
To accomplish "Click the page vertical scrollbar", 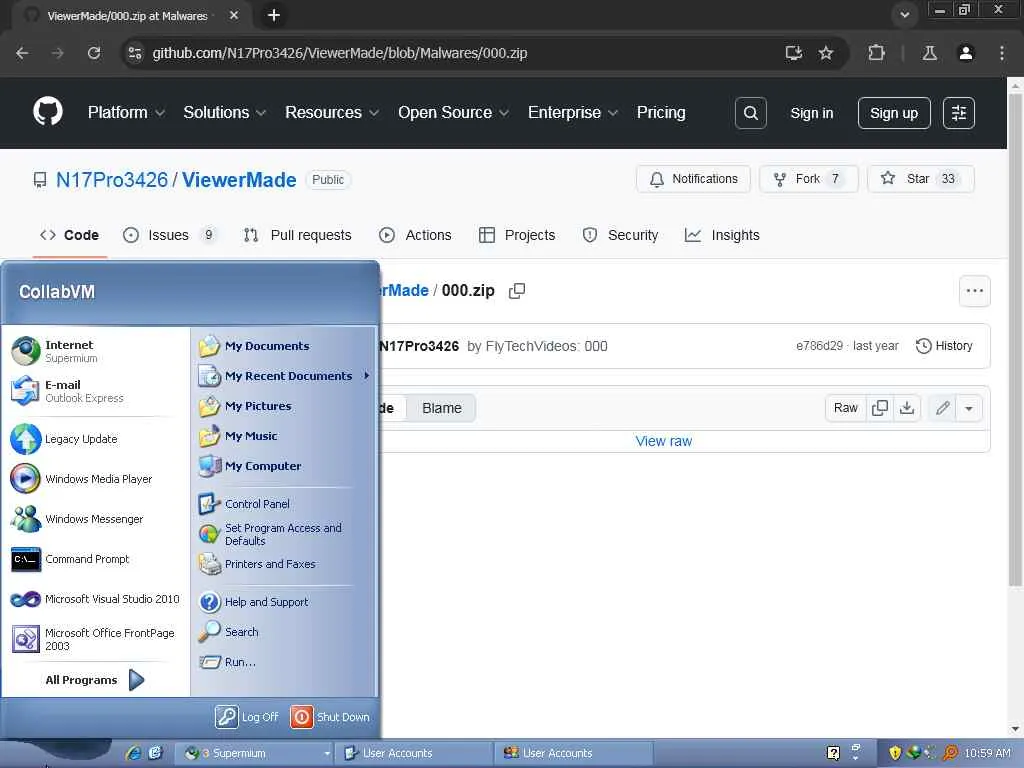I will point(1015,340).
